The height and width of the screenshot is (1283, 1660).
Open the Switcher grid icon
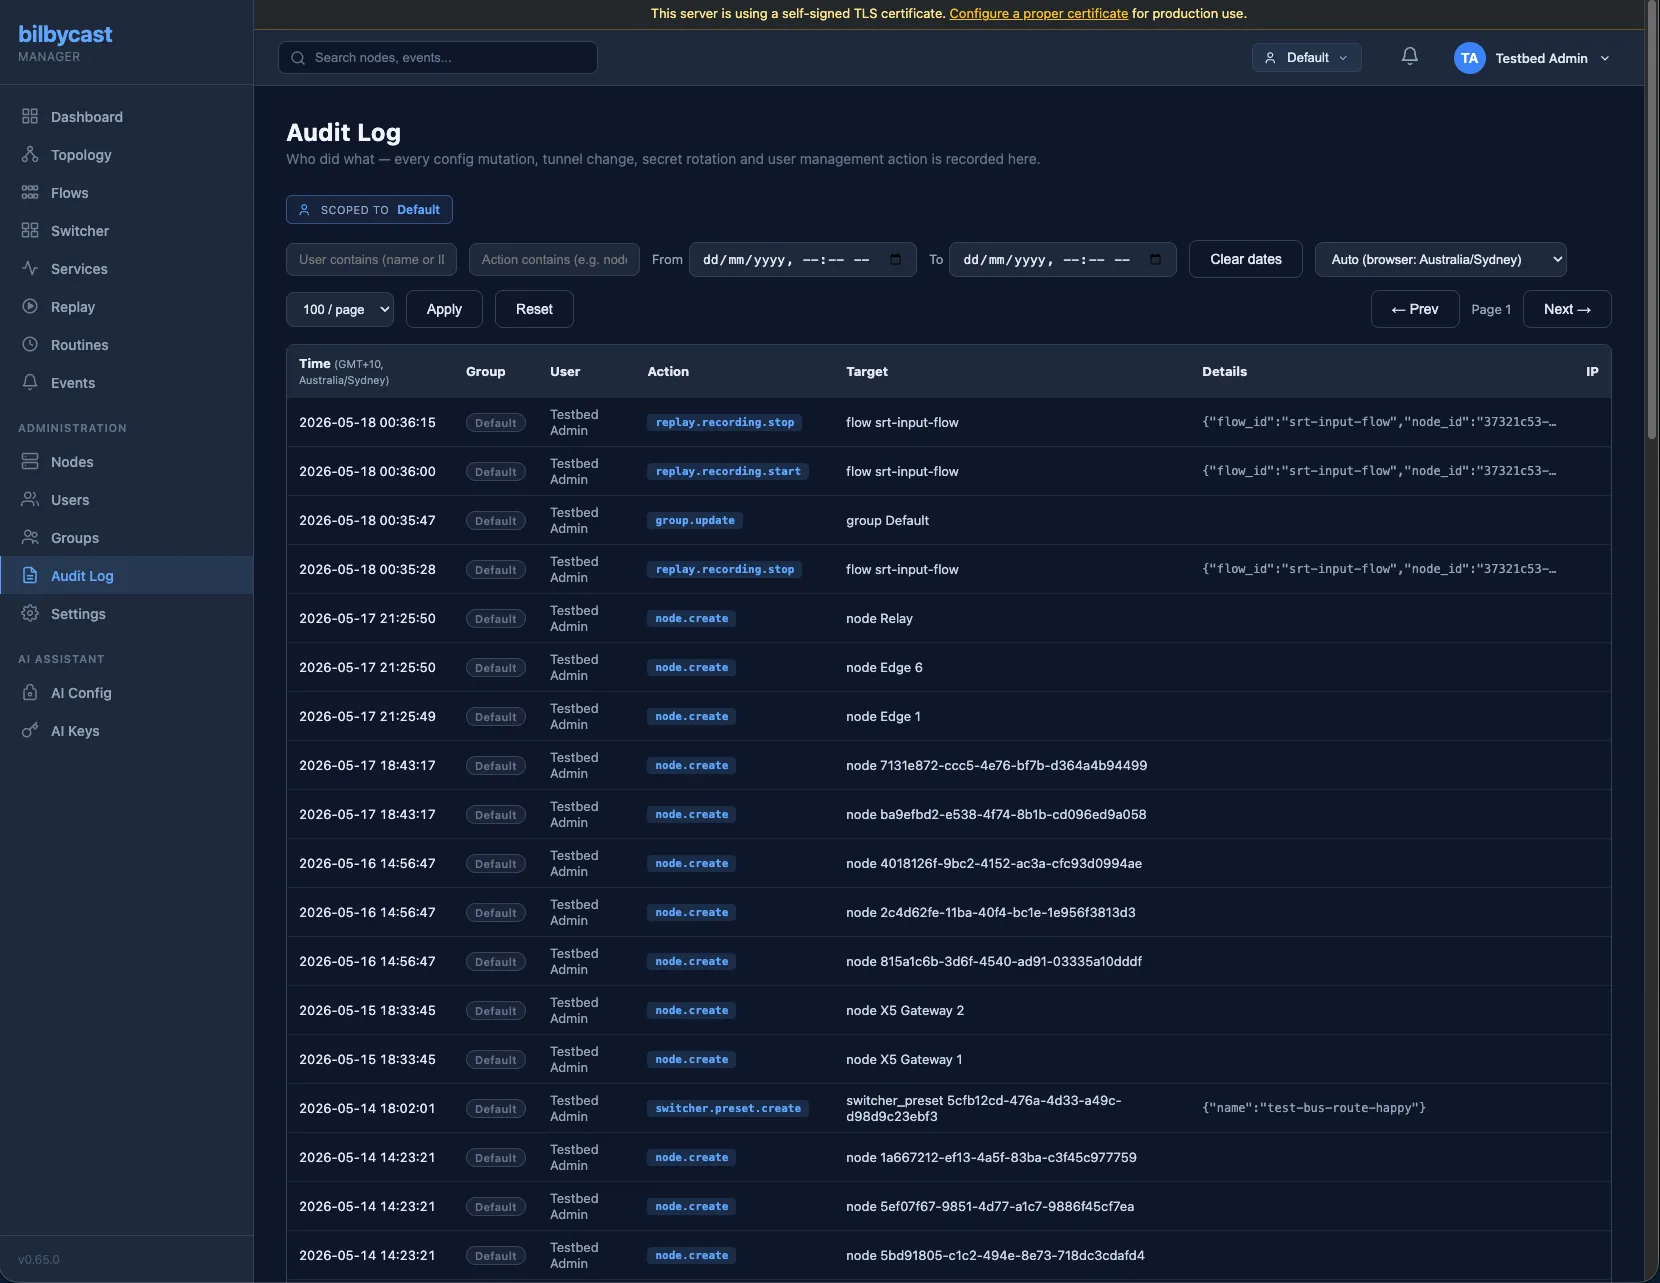tap(30, 231)
